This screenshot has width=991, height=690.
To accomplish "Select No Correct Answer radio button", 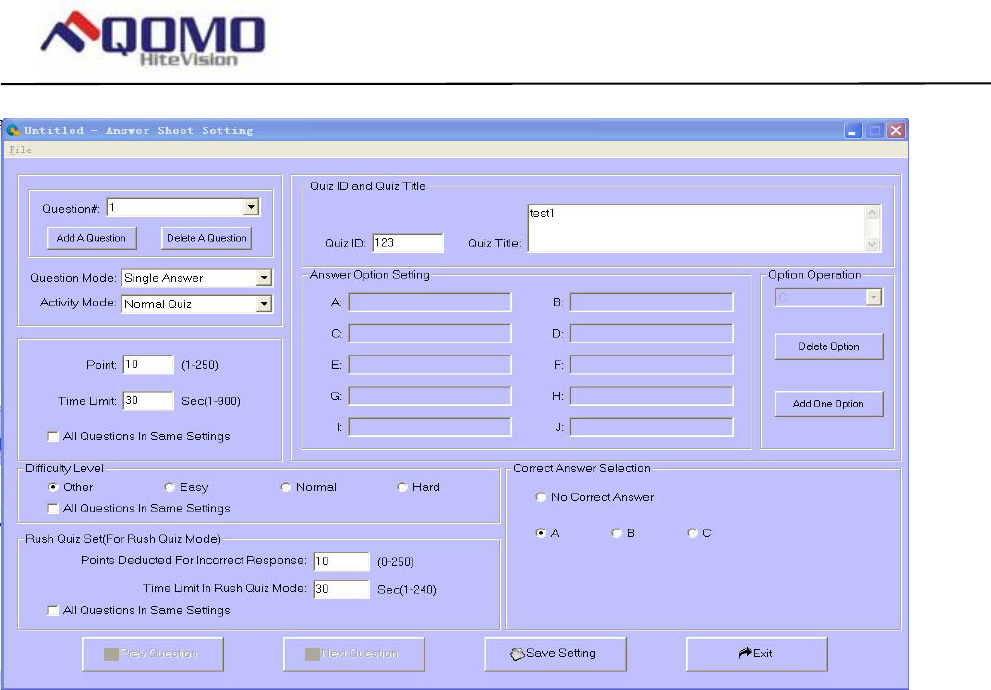I will coord(540,497).
